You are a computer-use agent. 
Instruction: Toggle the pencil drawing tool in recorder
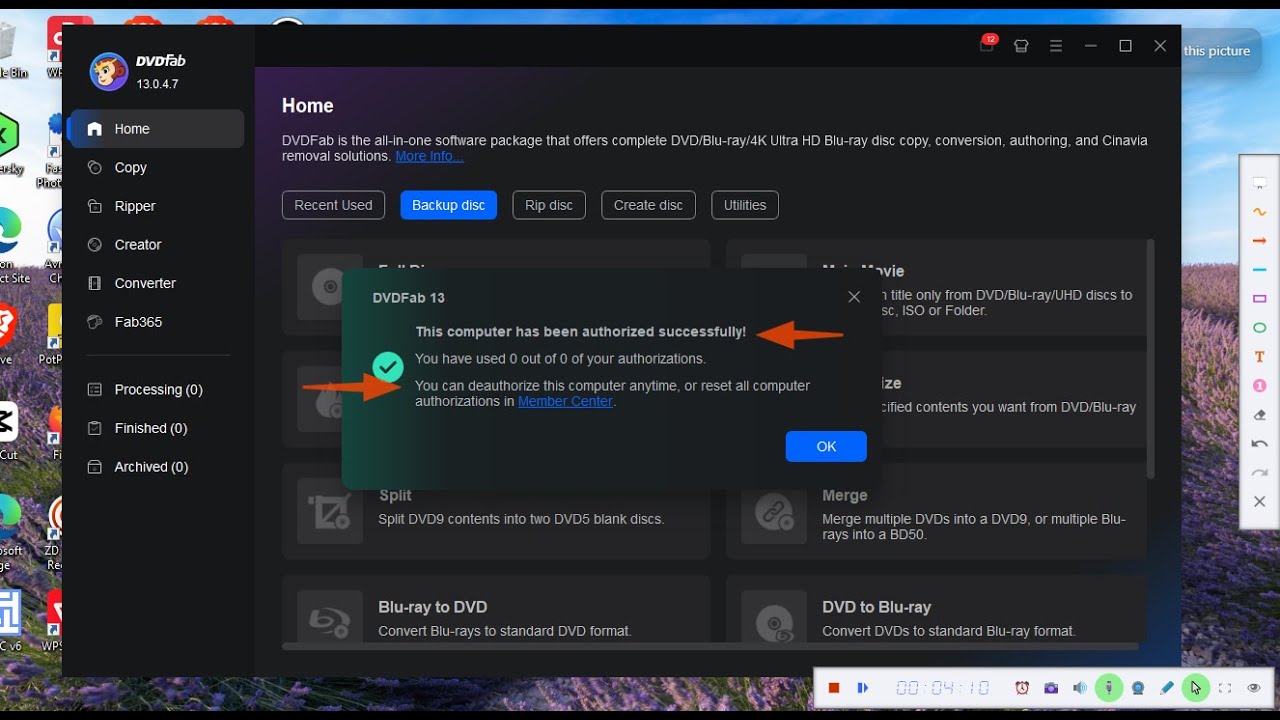click(1167, 688)
